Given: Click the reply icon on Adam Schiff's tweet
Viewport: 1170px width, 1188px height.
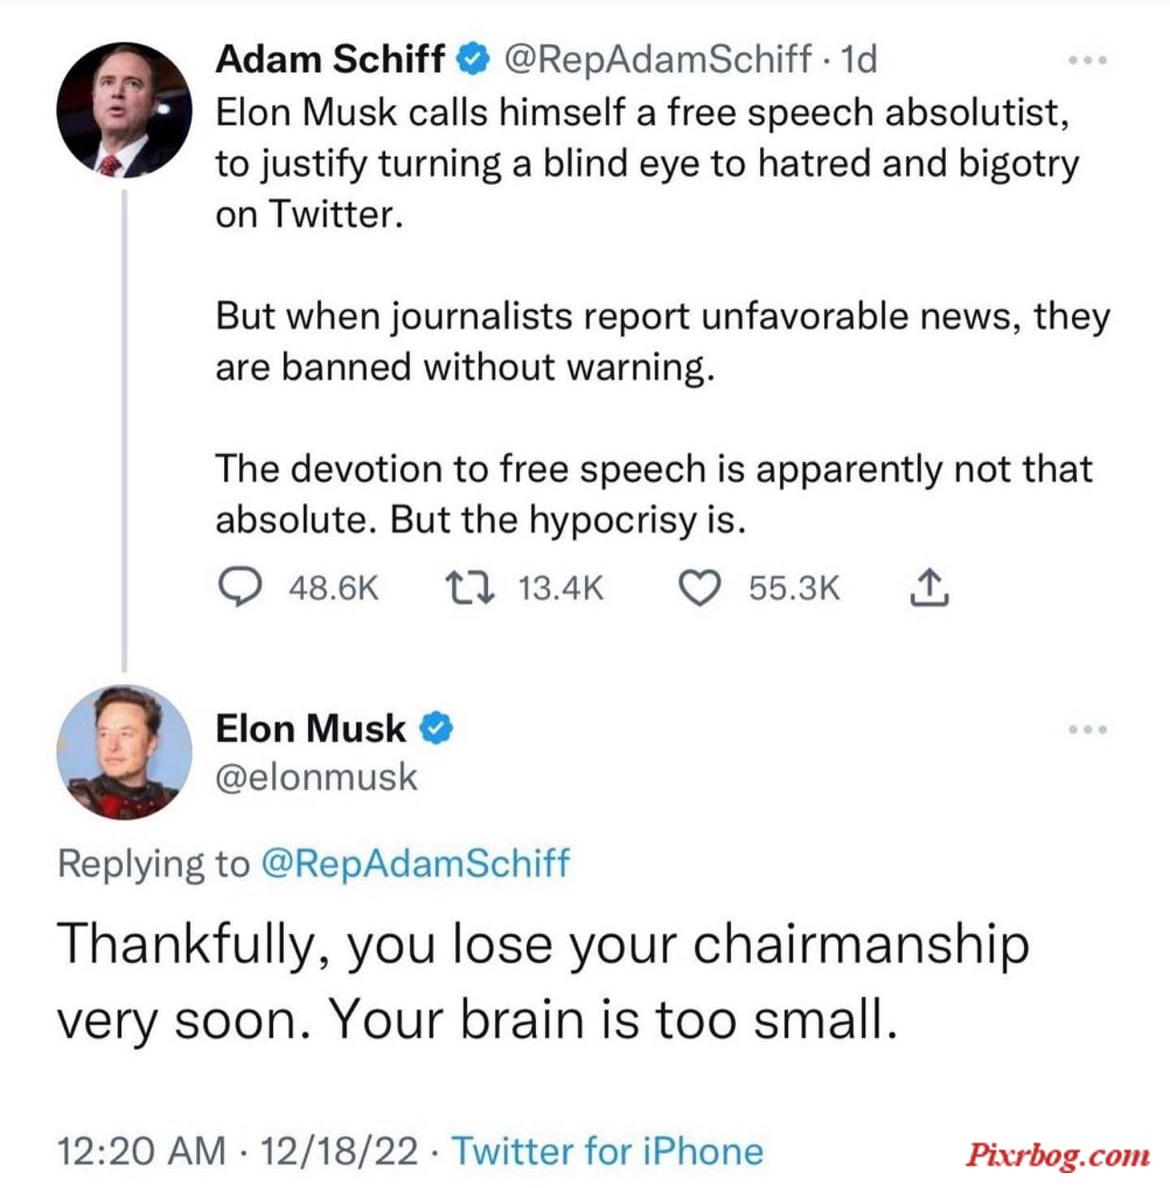Looking at the screenshot, I should tap(240, 588).
